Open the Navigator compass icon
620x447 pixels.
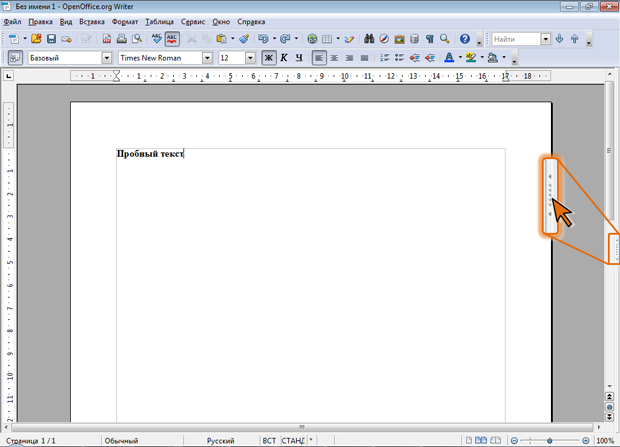[384, 39]
